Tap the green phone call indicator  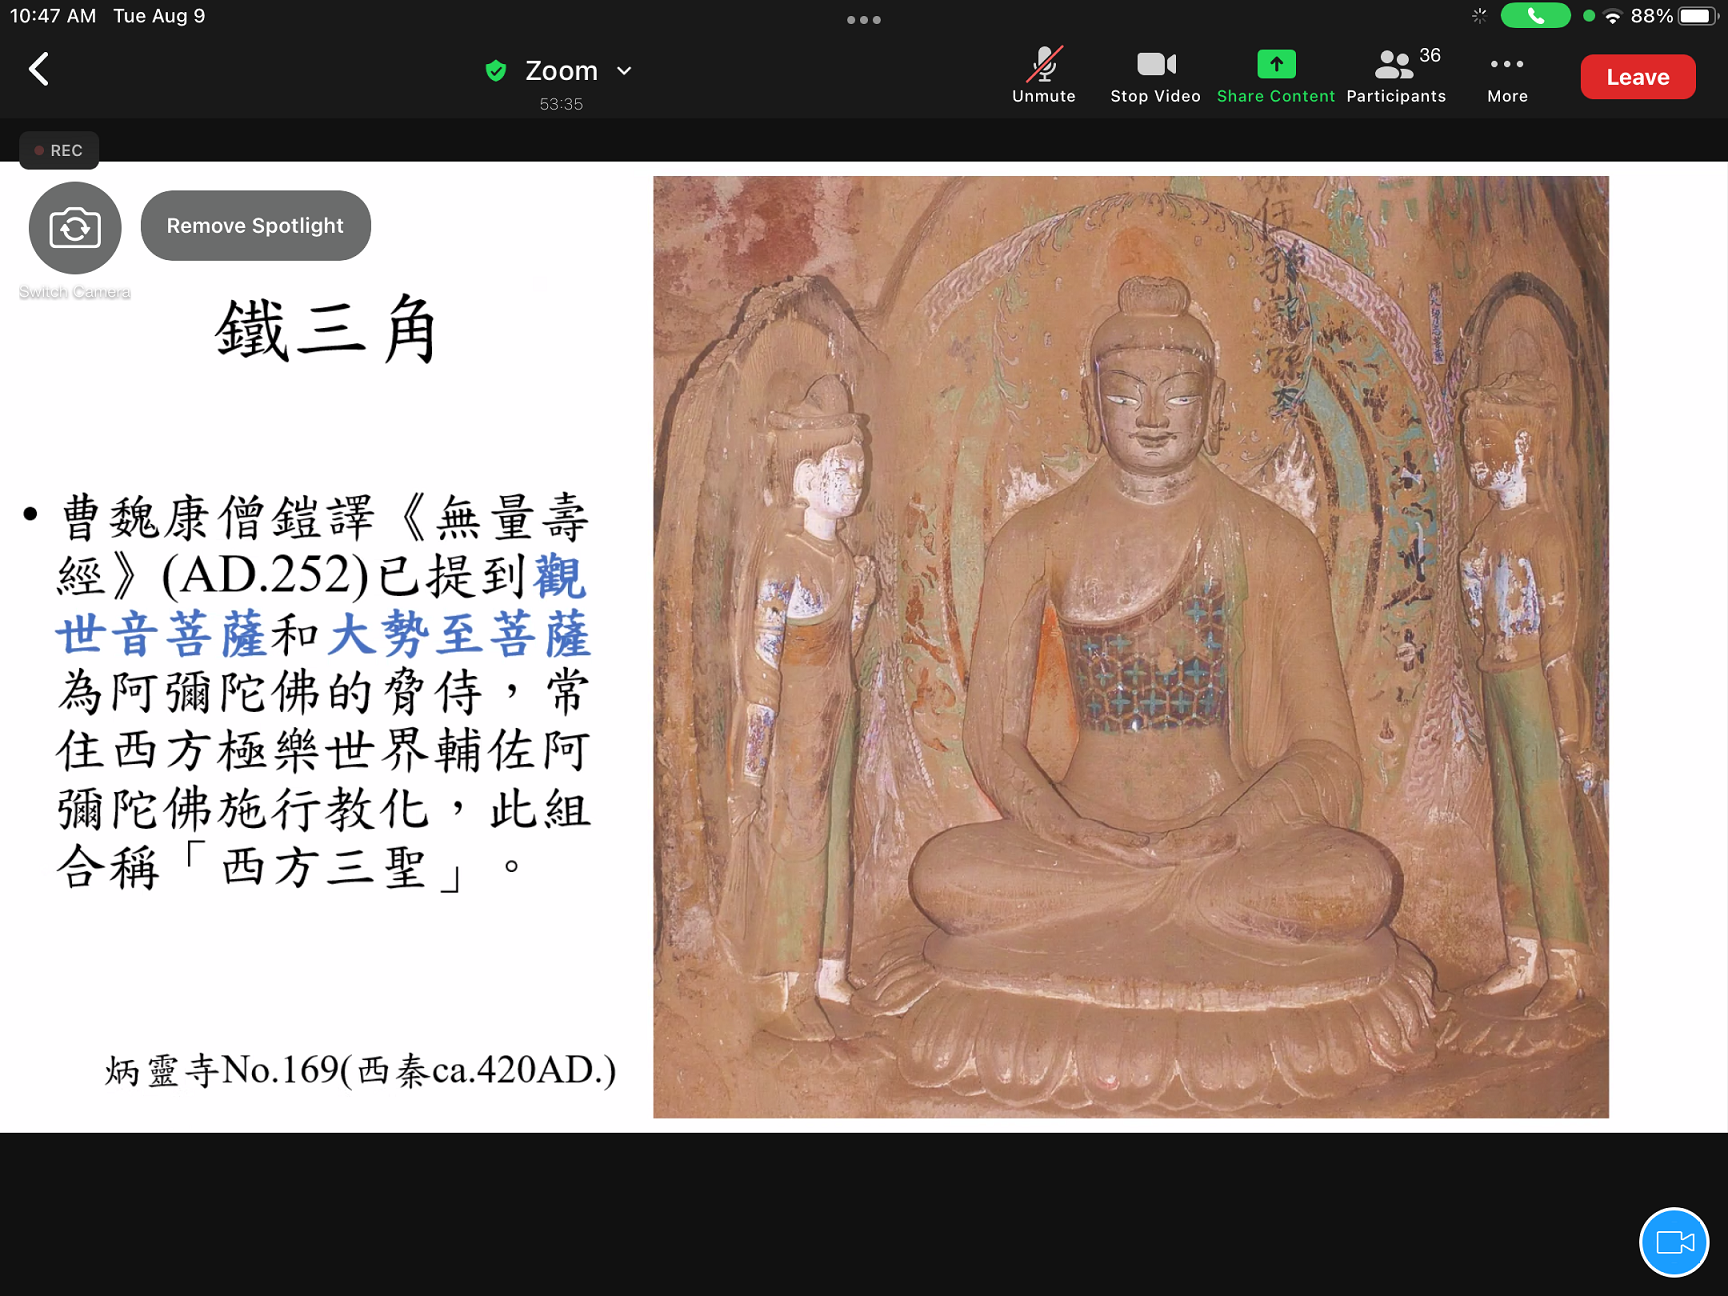pyautogui.click(x=1535, y=16)
